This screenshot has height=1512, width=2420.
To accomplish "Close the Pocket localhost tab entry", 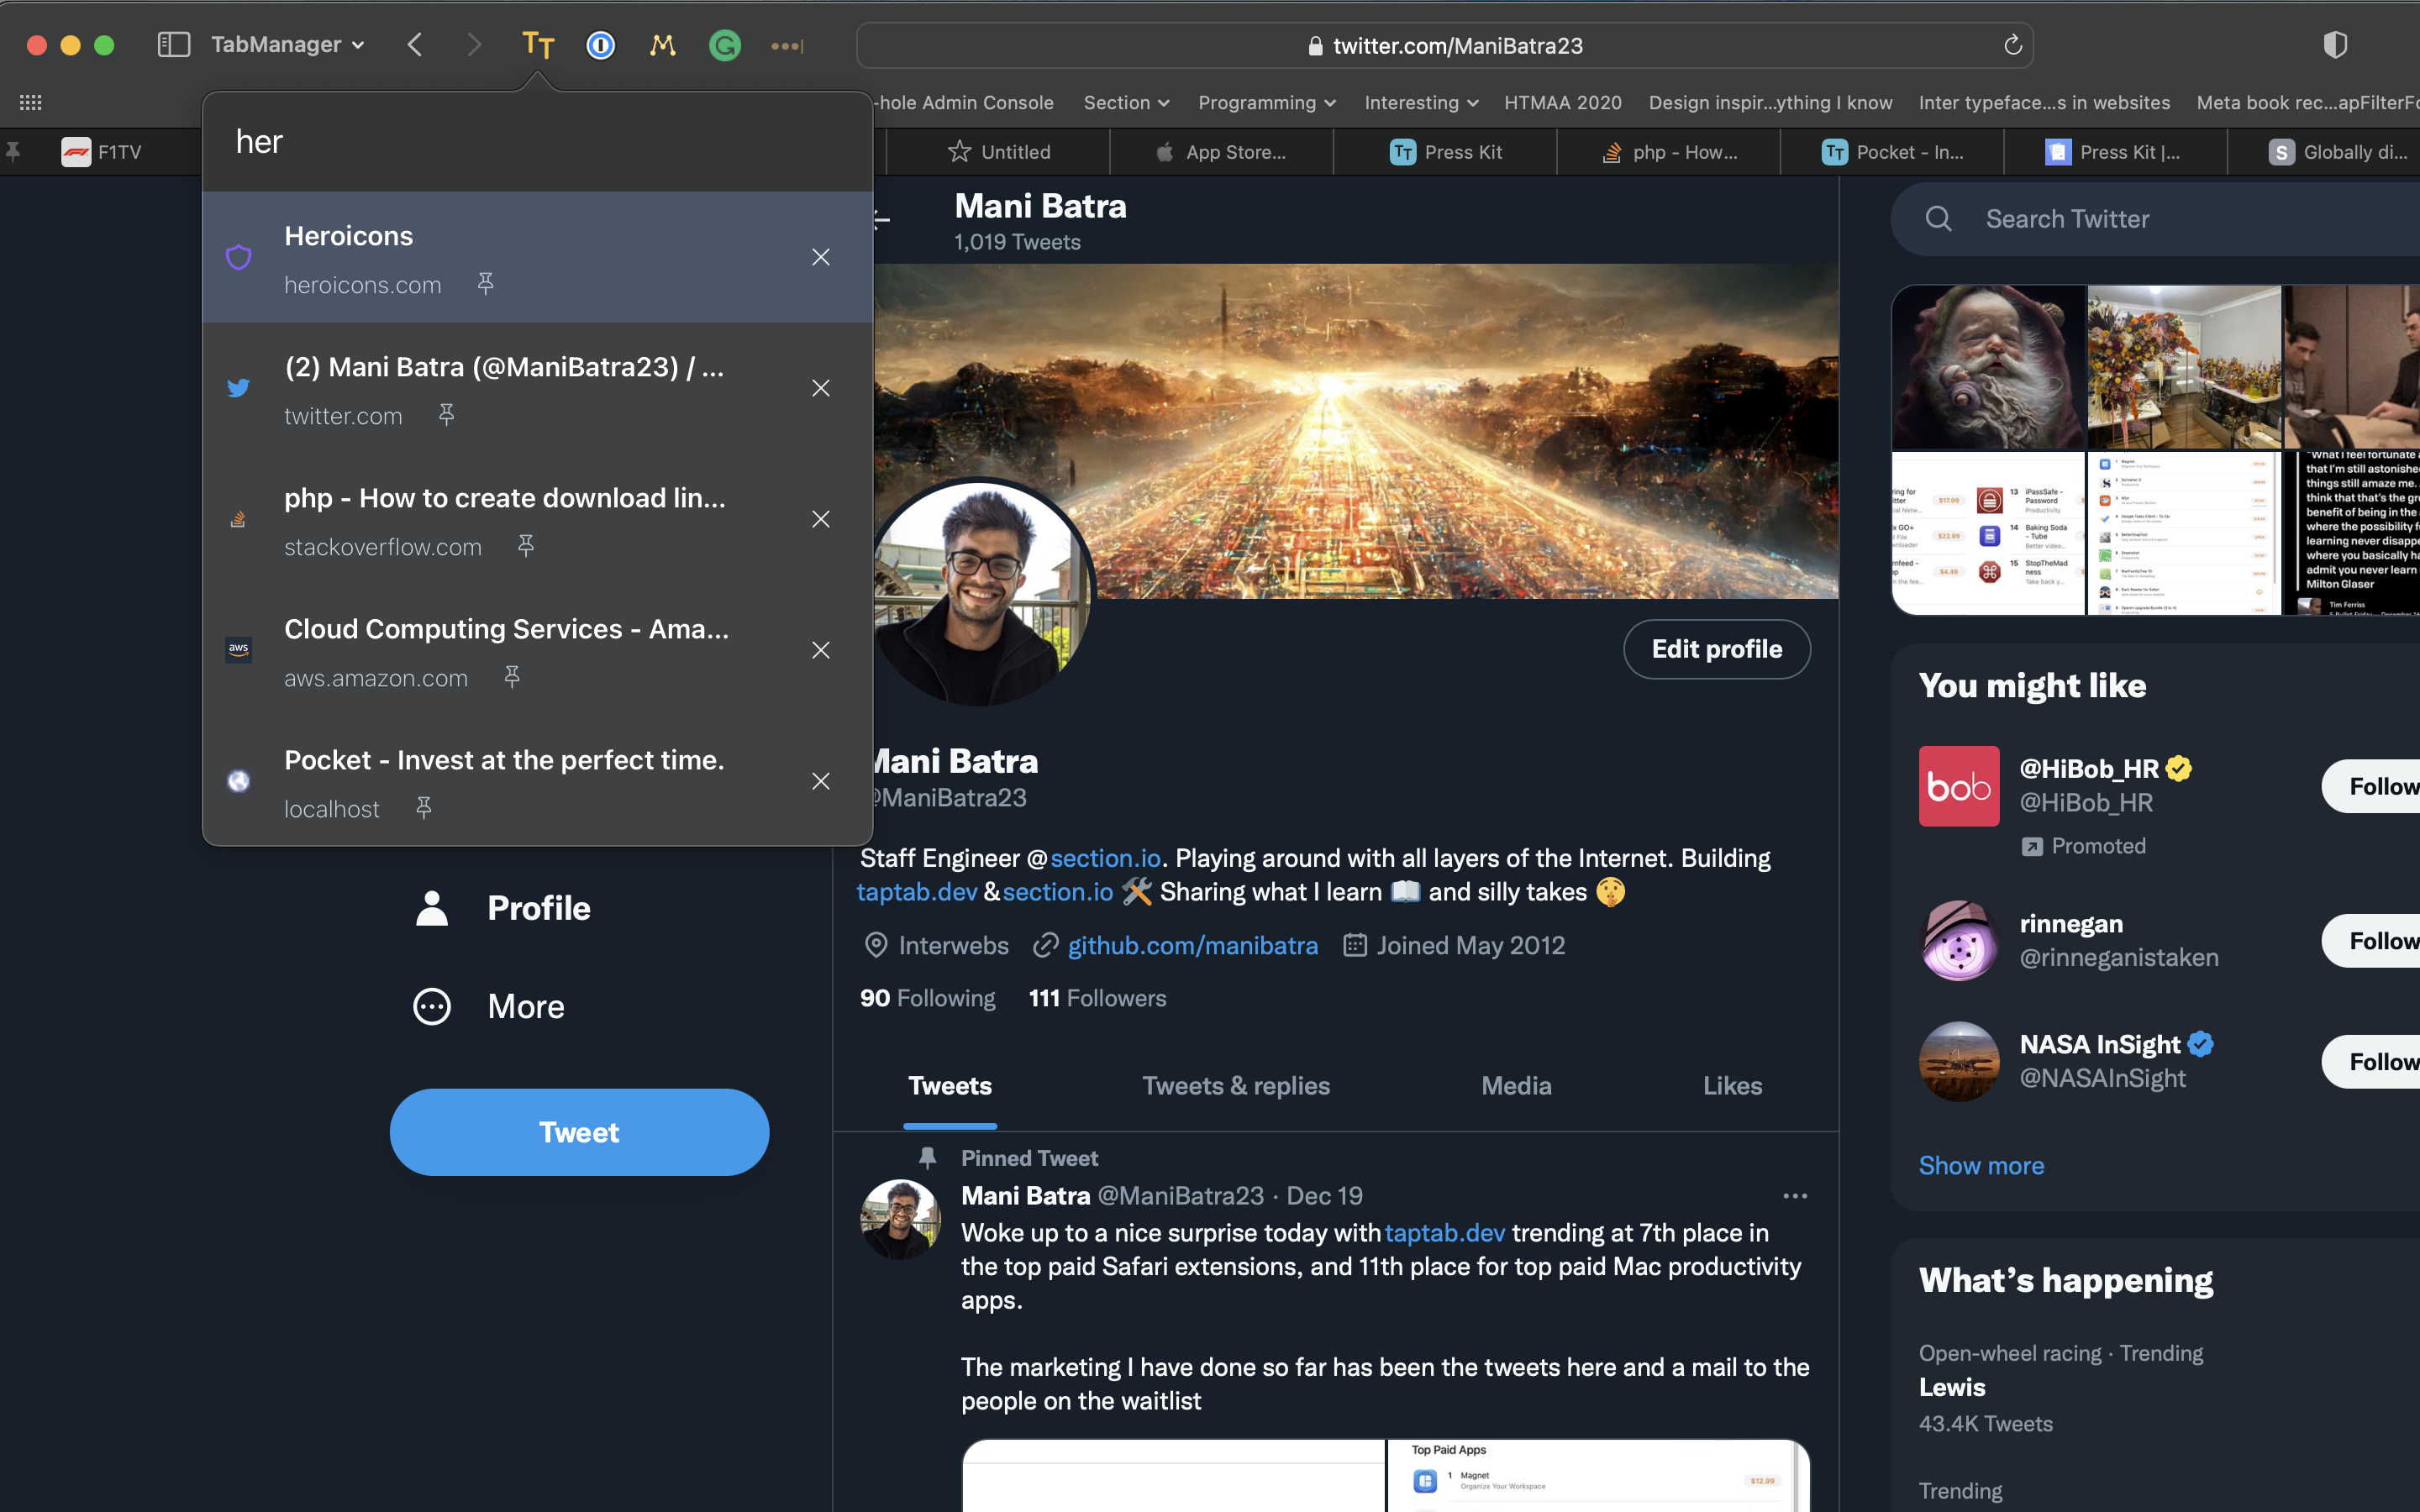I will [x=821, y=781].
